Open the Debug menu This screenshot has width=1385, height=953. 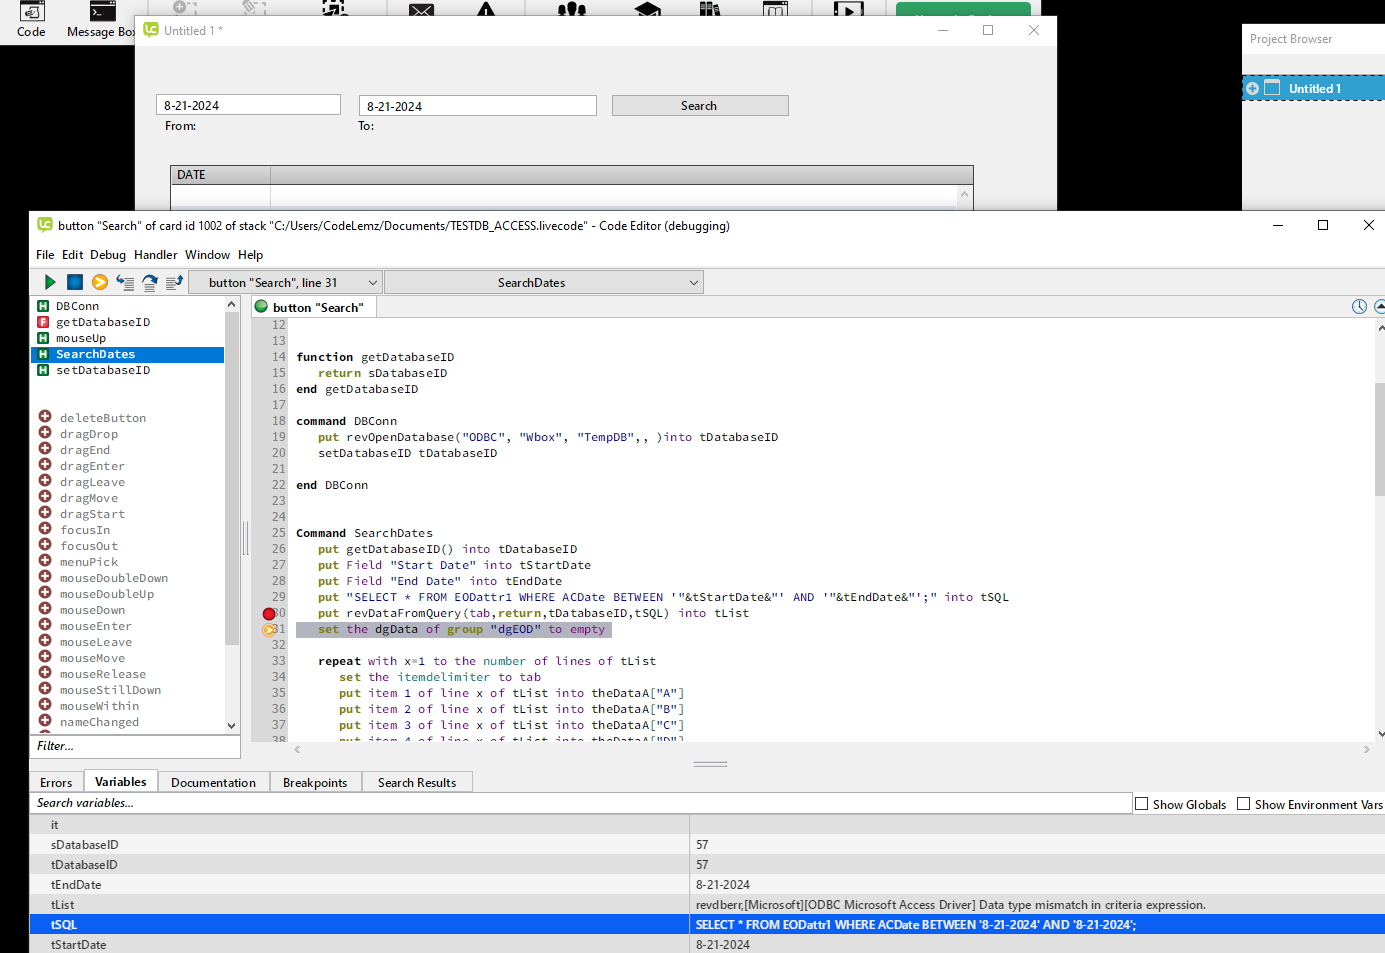[108, 255]
